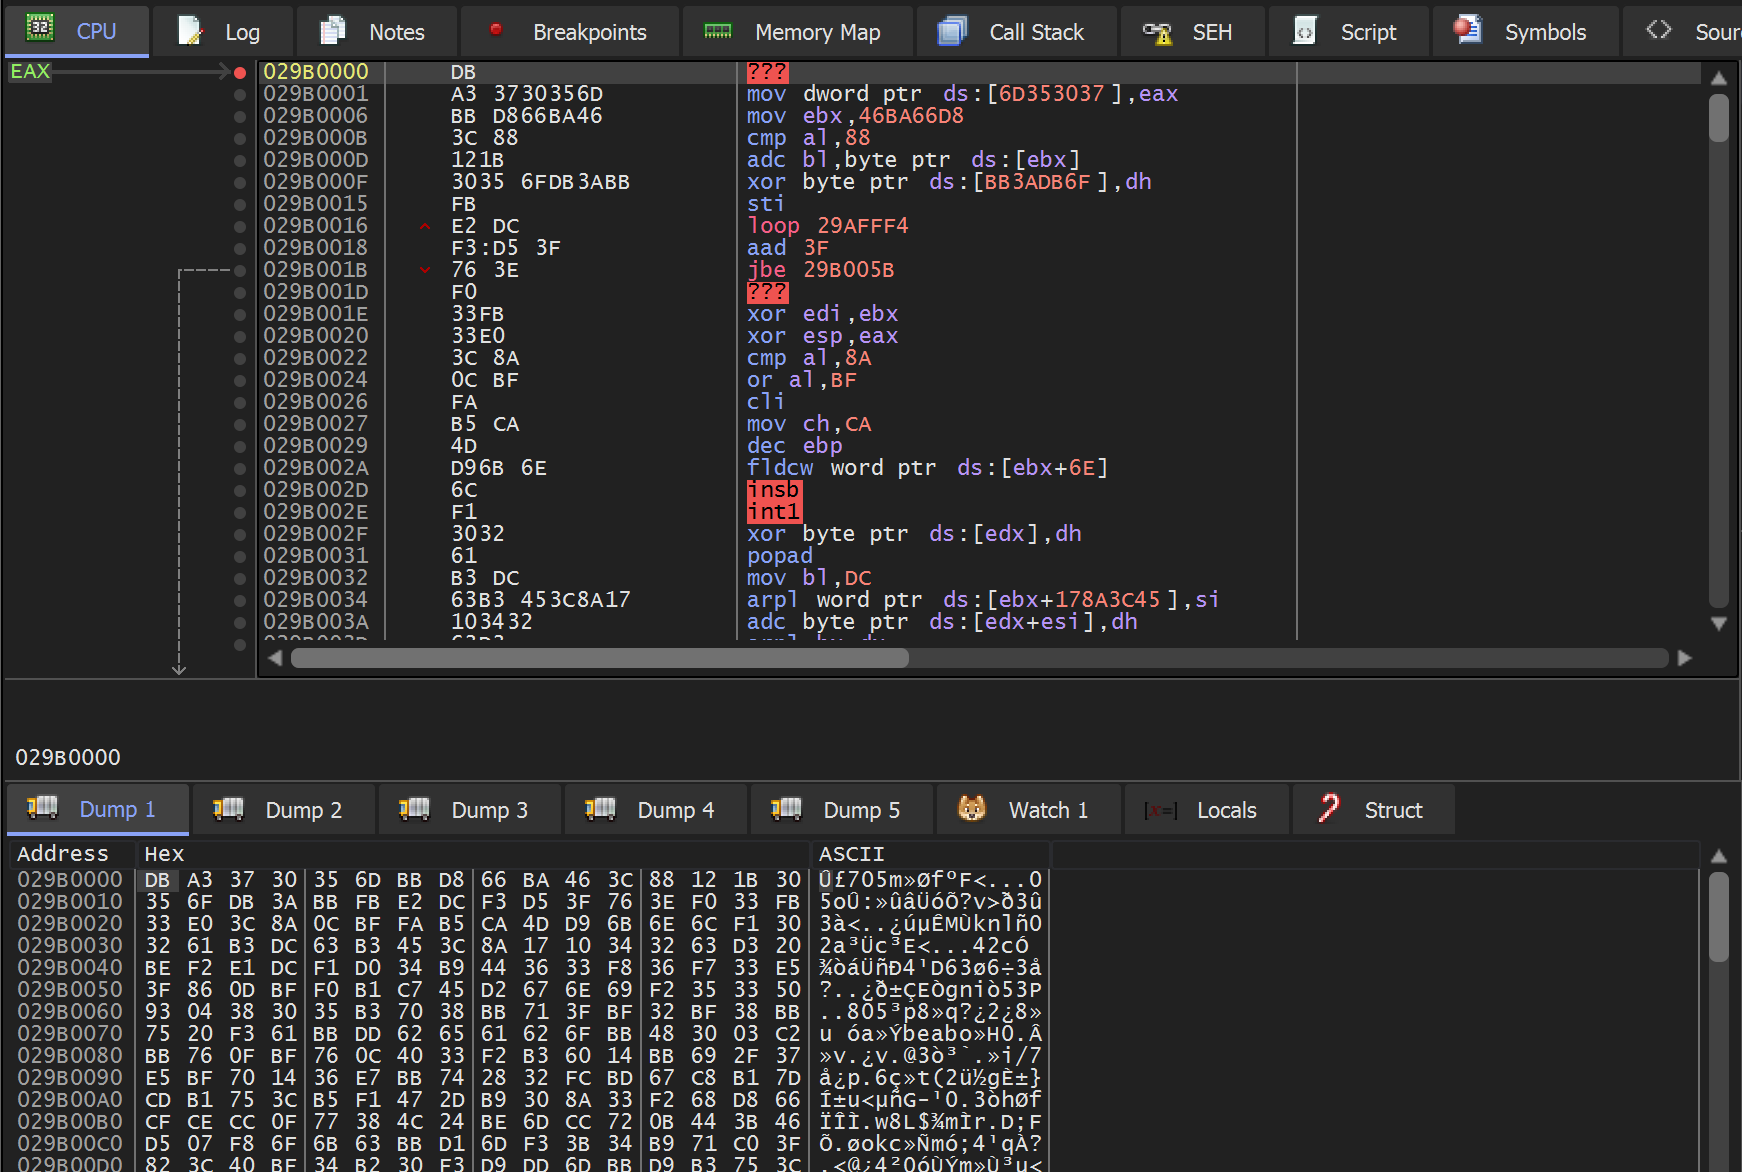Click disassembly address 029B0034

coord(316,600)
